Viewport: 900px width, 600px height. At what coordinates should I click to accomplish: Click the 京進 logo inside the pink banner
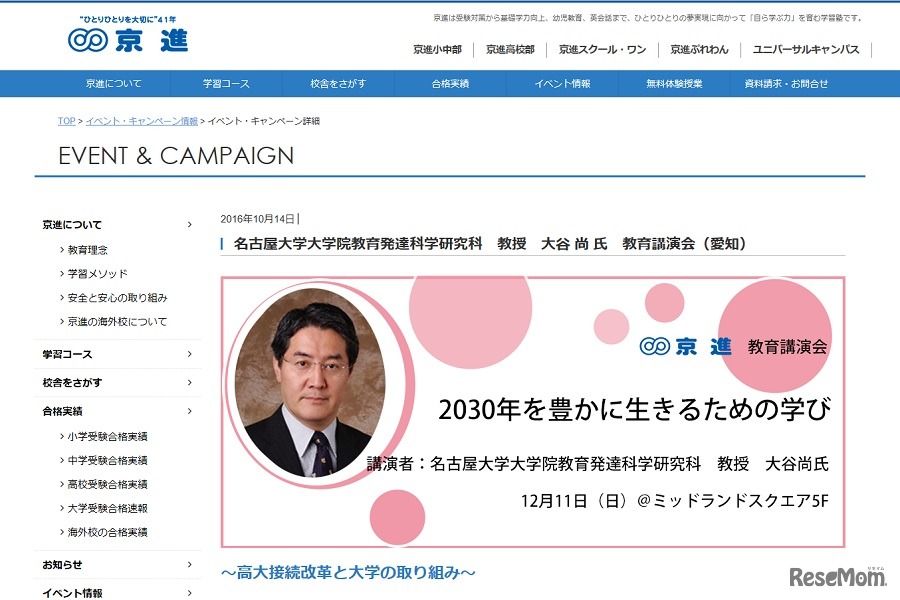point(685,344)
